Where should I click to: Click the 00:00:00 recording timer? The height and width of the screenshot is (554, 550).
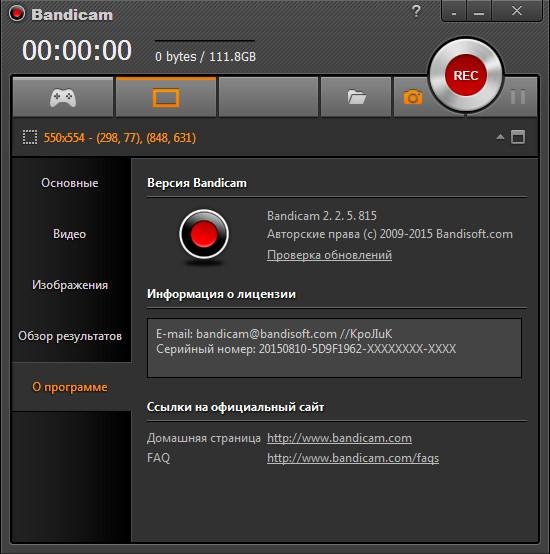tap(77, 50)
